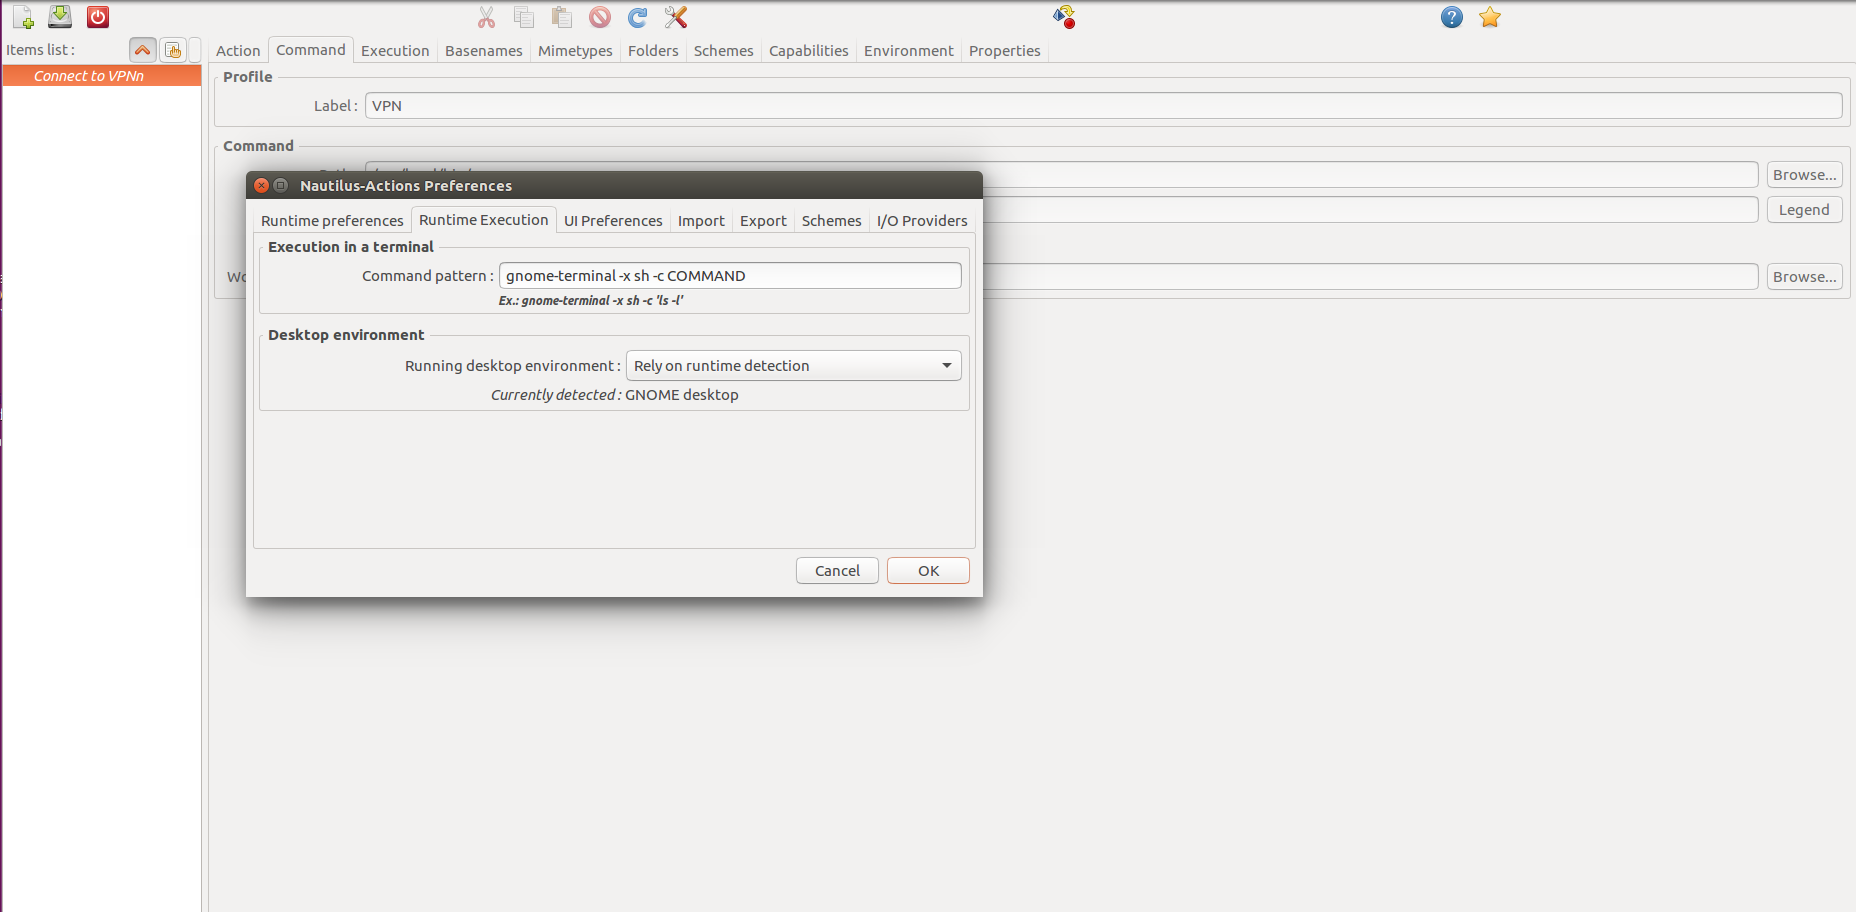Viewport: 1856px width, 912px height.
Task: Open the UI Preferences tab in dialog
Action: pos(613,221)
